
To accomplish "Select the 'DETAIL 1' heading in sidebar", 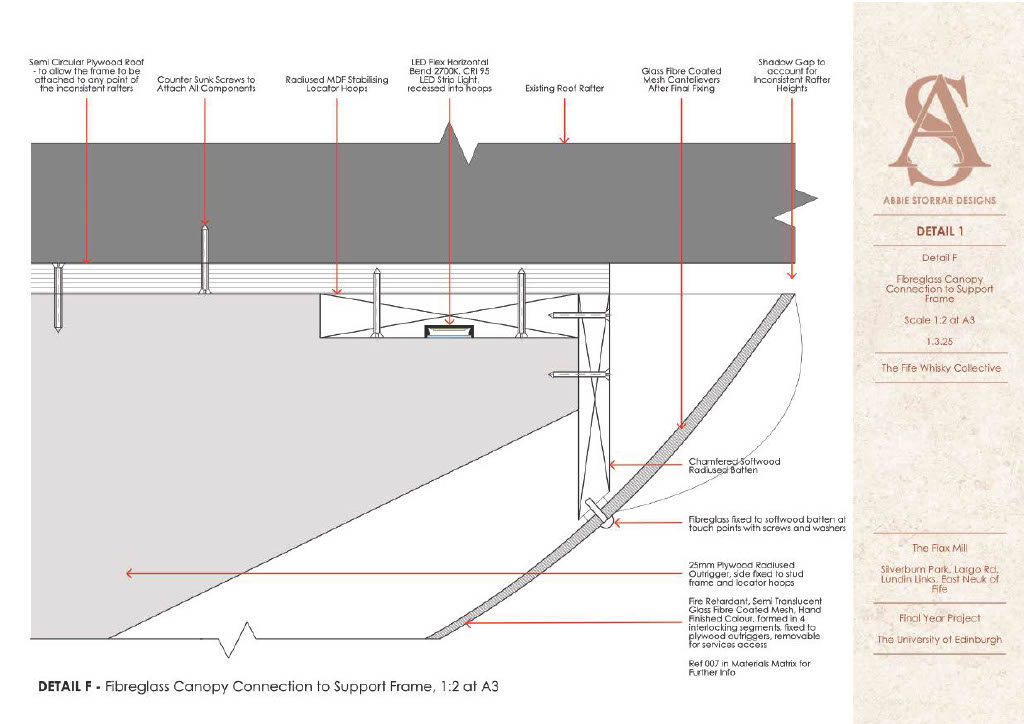I will tap(939, 231).
